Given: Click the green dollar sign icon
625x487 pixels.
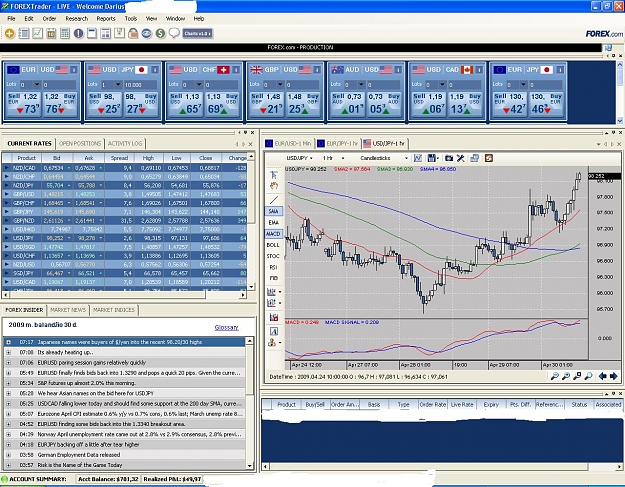Looking at the screenshot, I should coord(160,33).
